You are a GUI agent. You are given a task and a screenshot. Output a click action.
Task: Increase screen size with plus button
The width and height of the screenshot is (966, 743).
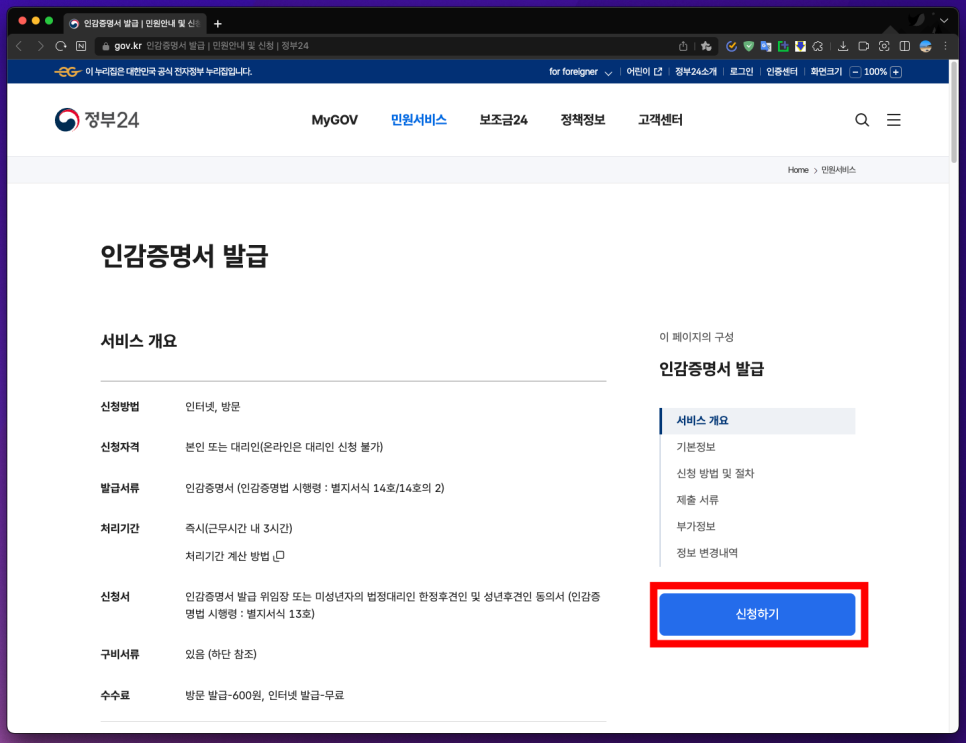[896, 72]
